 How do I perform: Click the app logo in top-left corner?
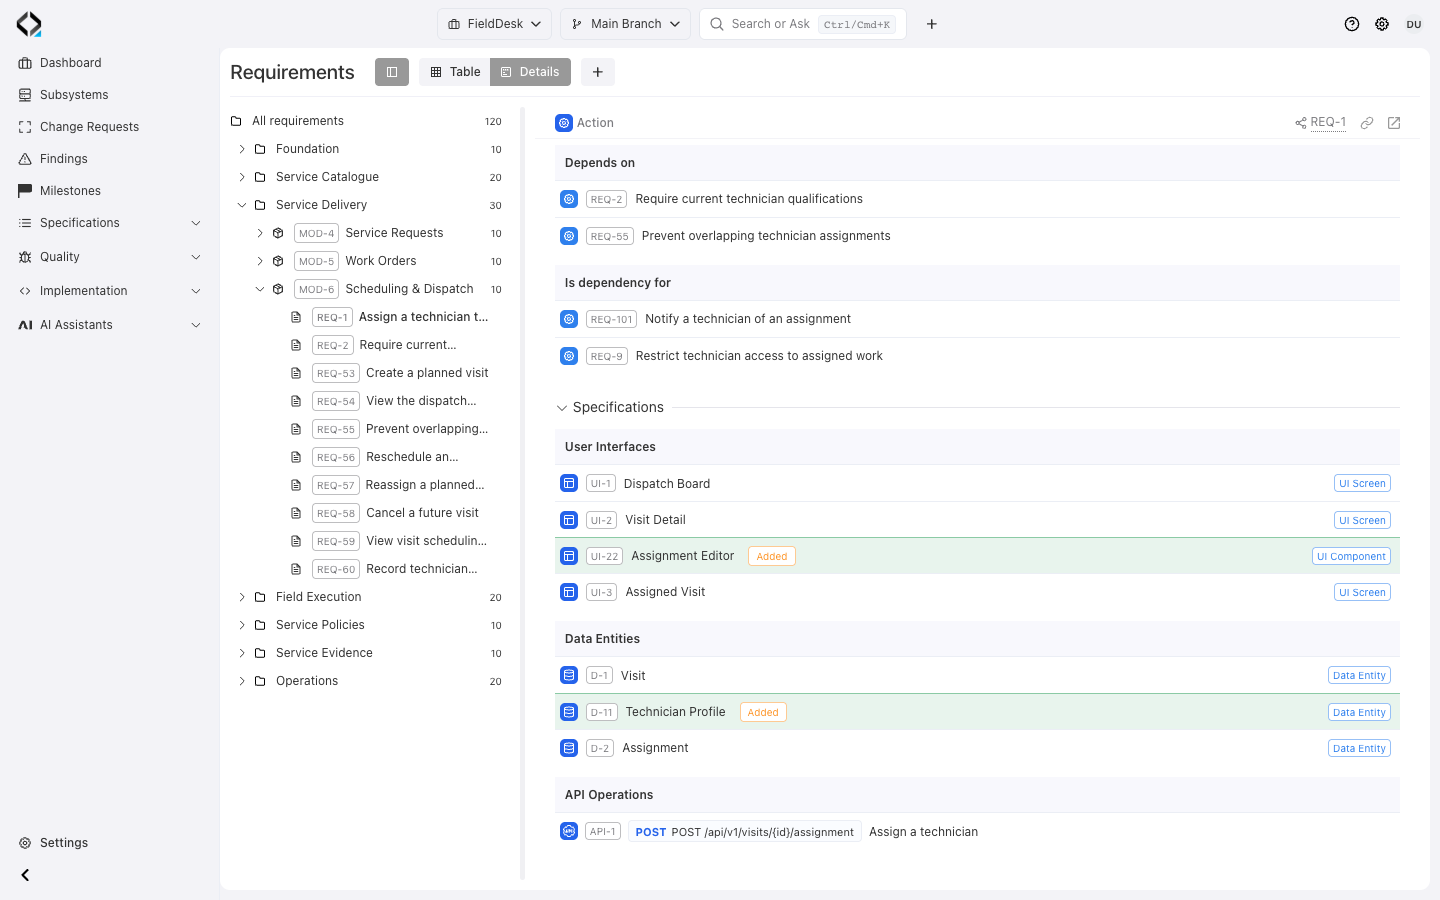tap(29, 24)
